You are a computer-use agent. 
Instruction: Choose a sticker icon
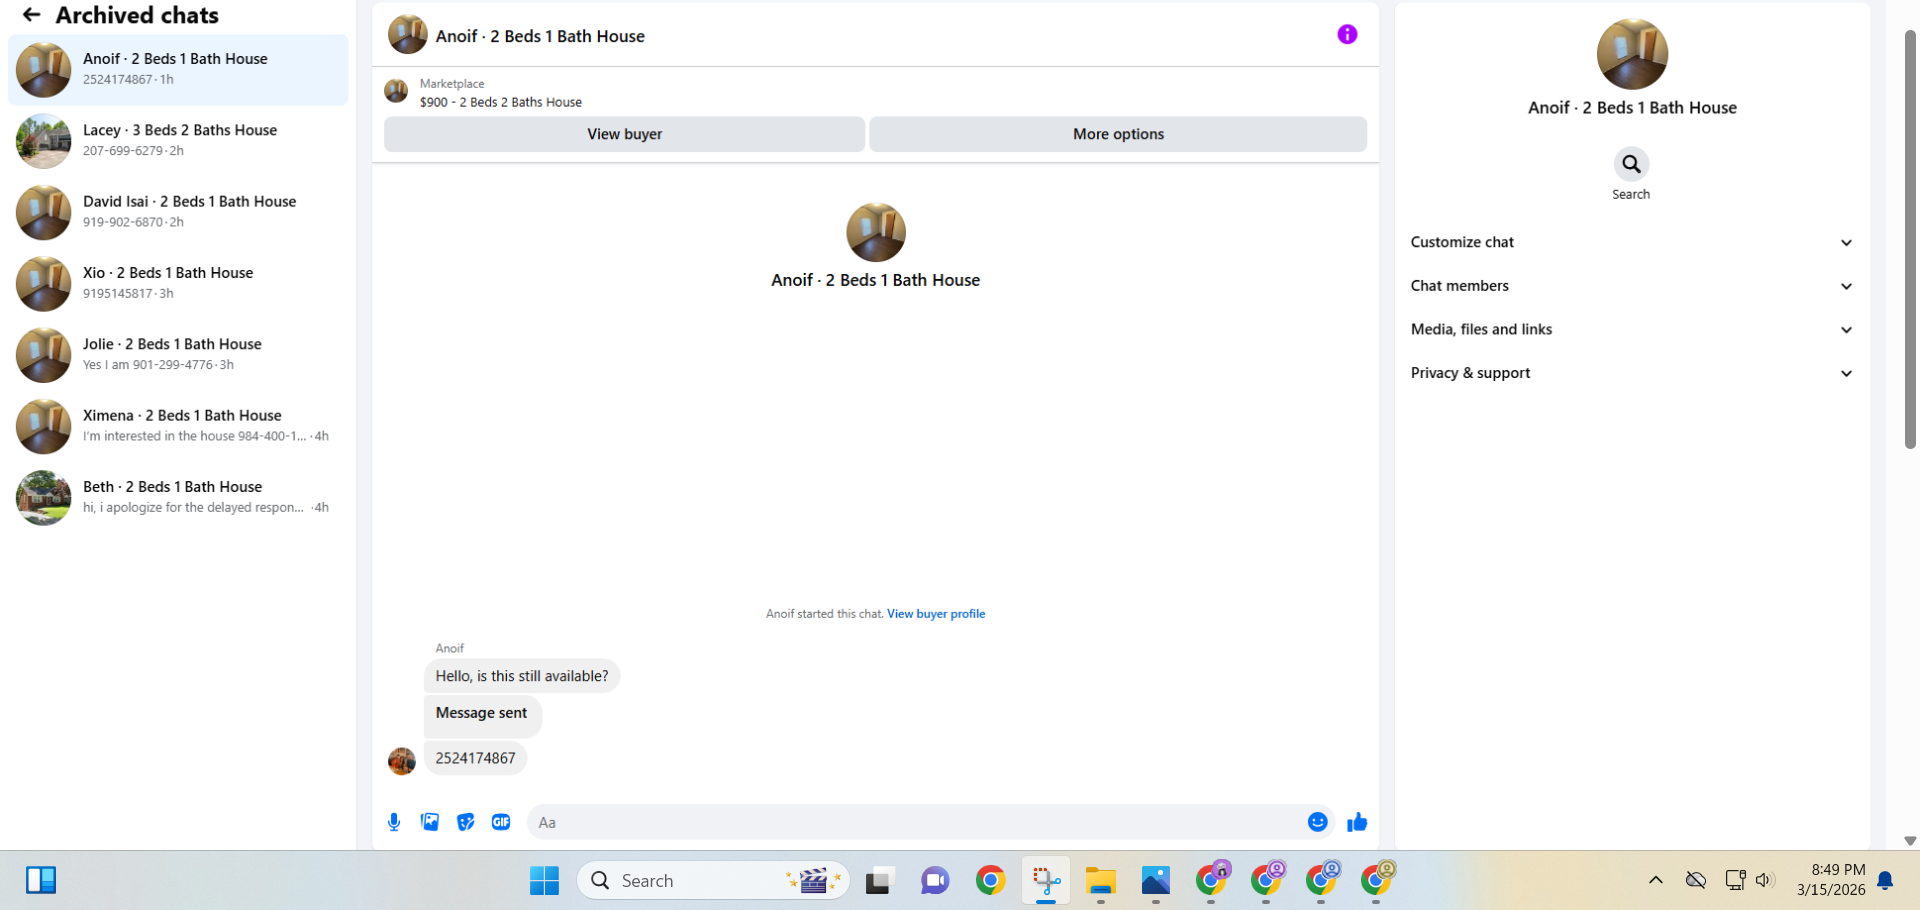tap(466, 822)
